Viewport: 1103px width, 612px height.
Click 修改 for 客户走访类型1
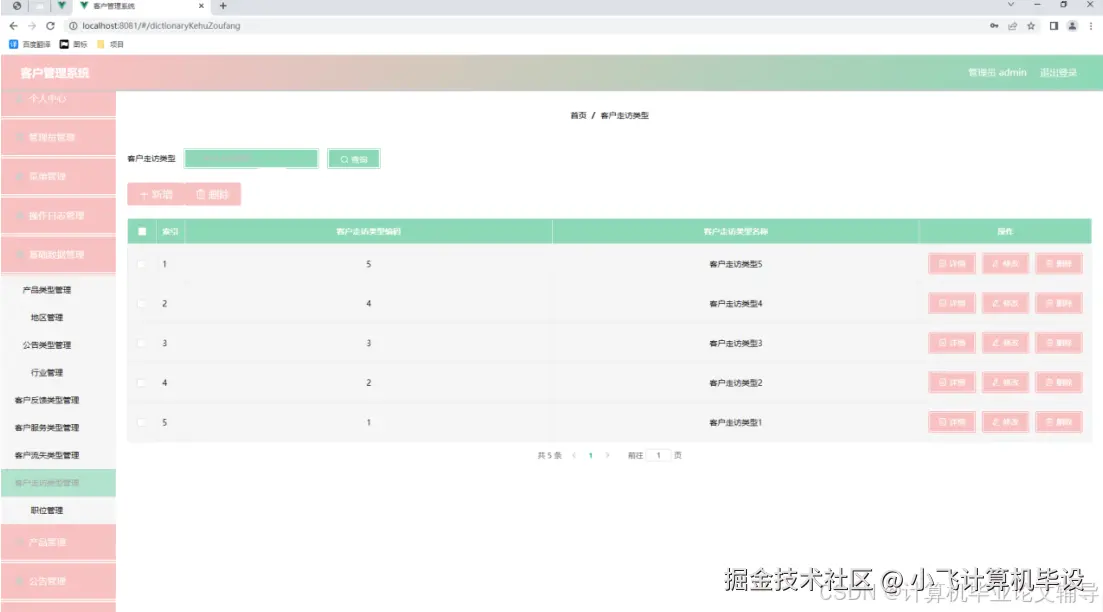1005,422
